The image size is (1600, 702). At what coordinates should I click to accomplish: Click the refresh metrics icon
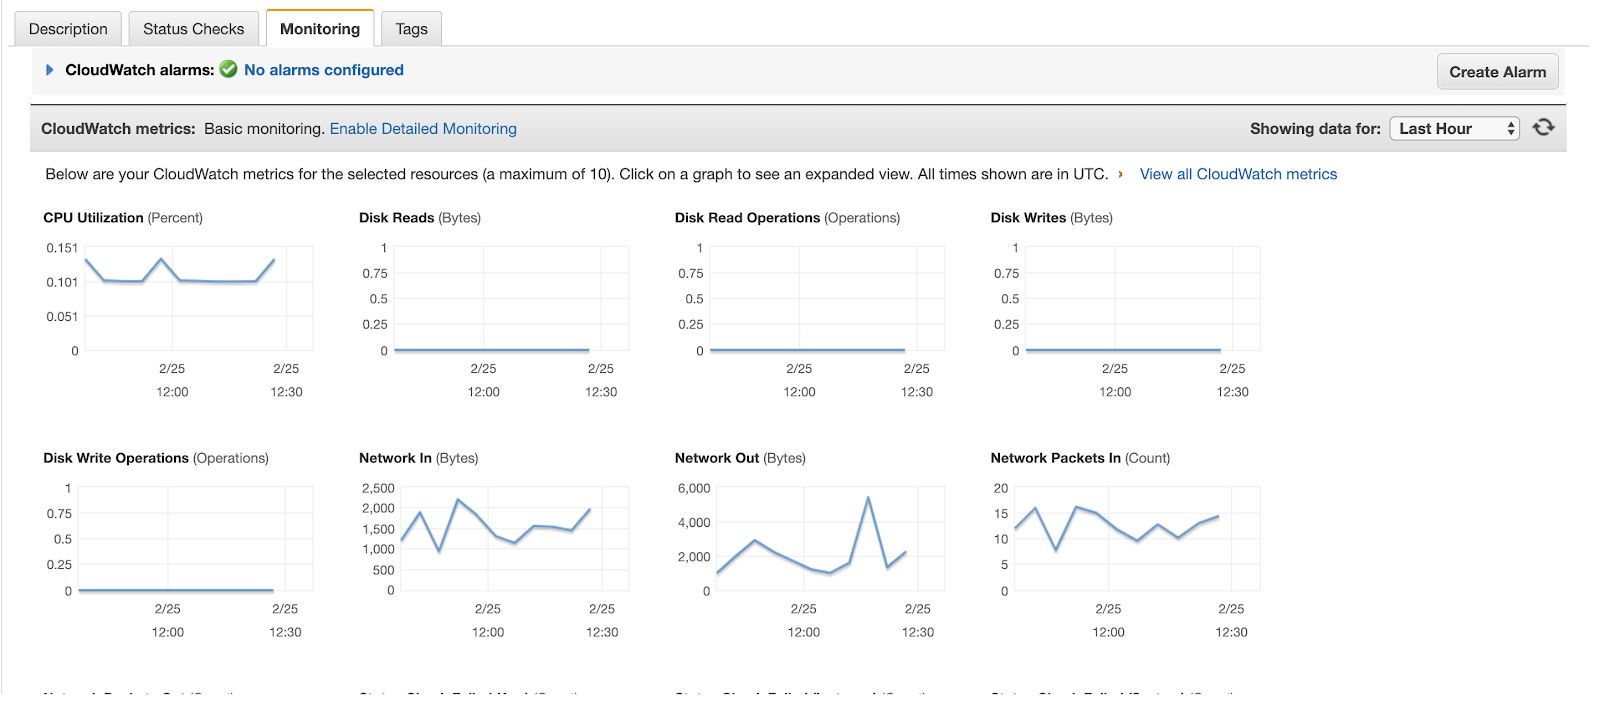coord(1544,128)
